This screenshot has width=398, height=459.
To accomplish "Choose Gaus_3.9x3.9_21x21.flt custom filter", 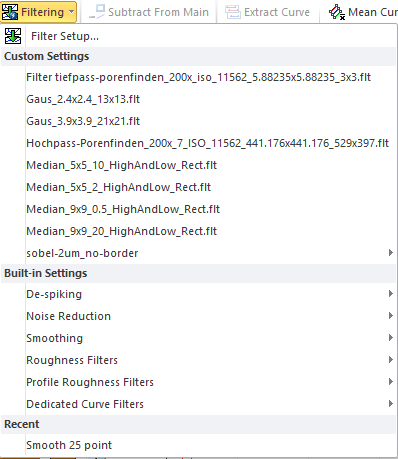I will pos(198,121).
